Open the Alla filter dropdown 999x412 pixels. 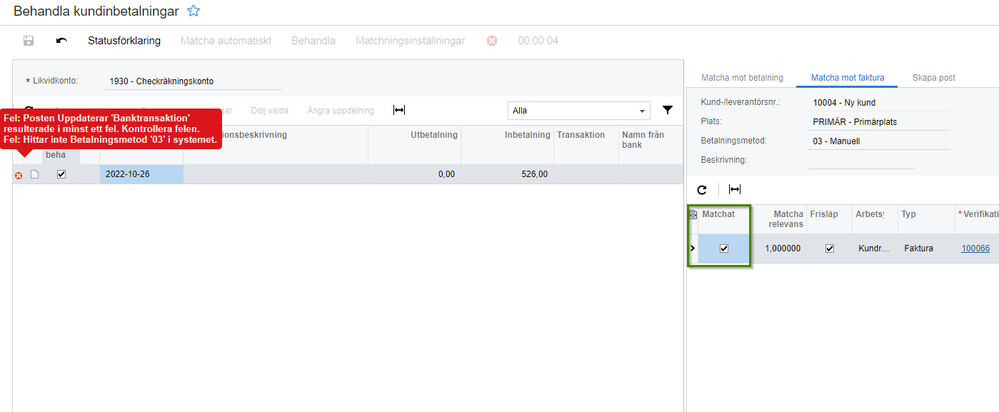pyautogui.click(x=579, y=110)
